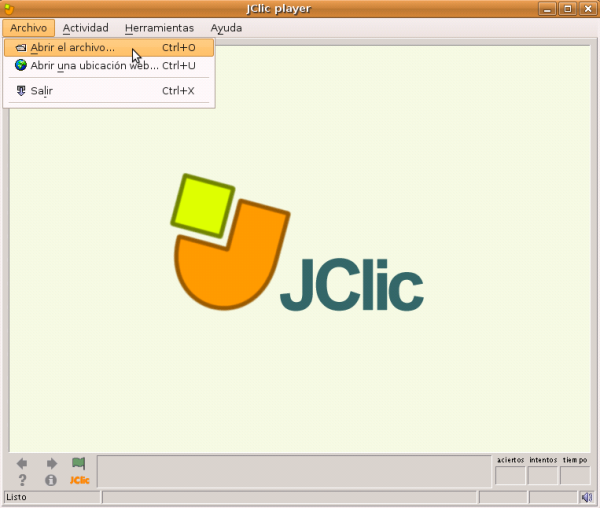Open the Ayuda menu
Image resolution: width=600 pixels, height=508 pixels.
[x=226, y=28]
